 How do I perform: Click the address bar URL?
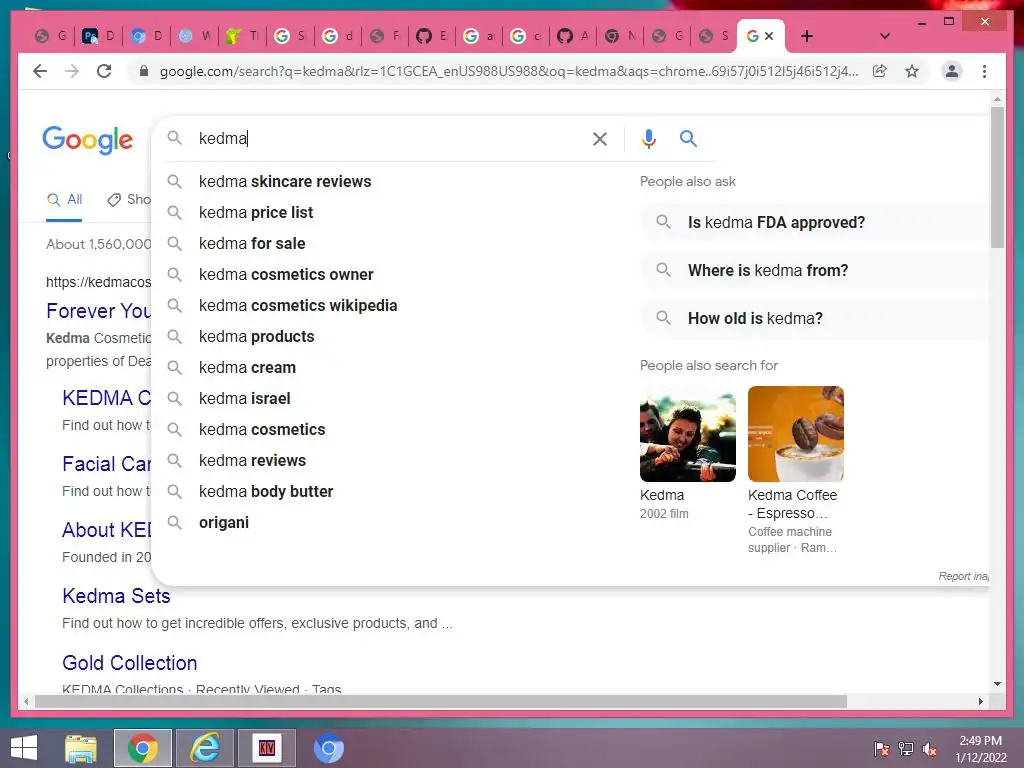[509, 71]
